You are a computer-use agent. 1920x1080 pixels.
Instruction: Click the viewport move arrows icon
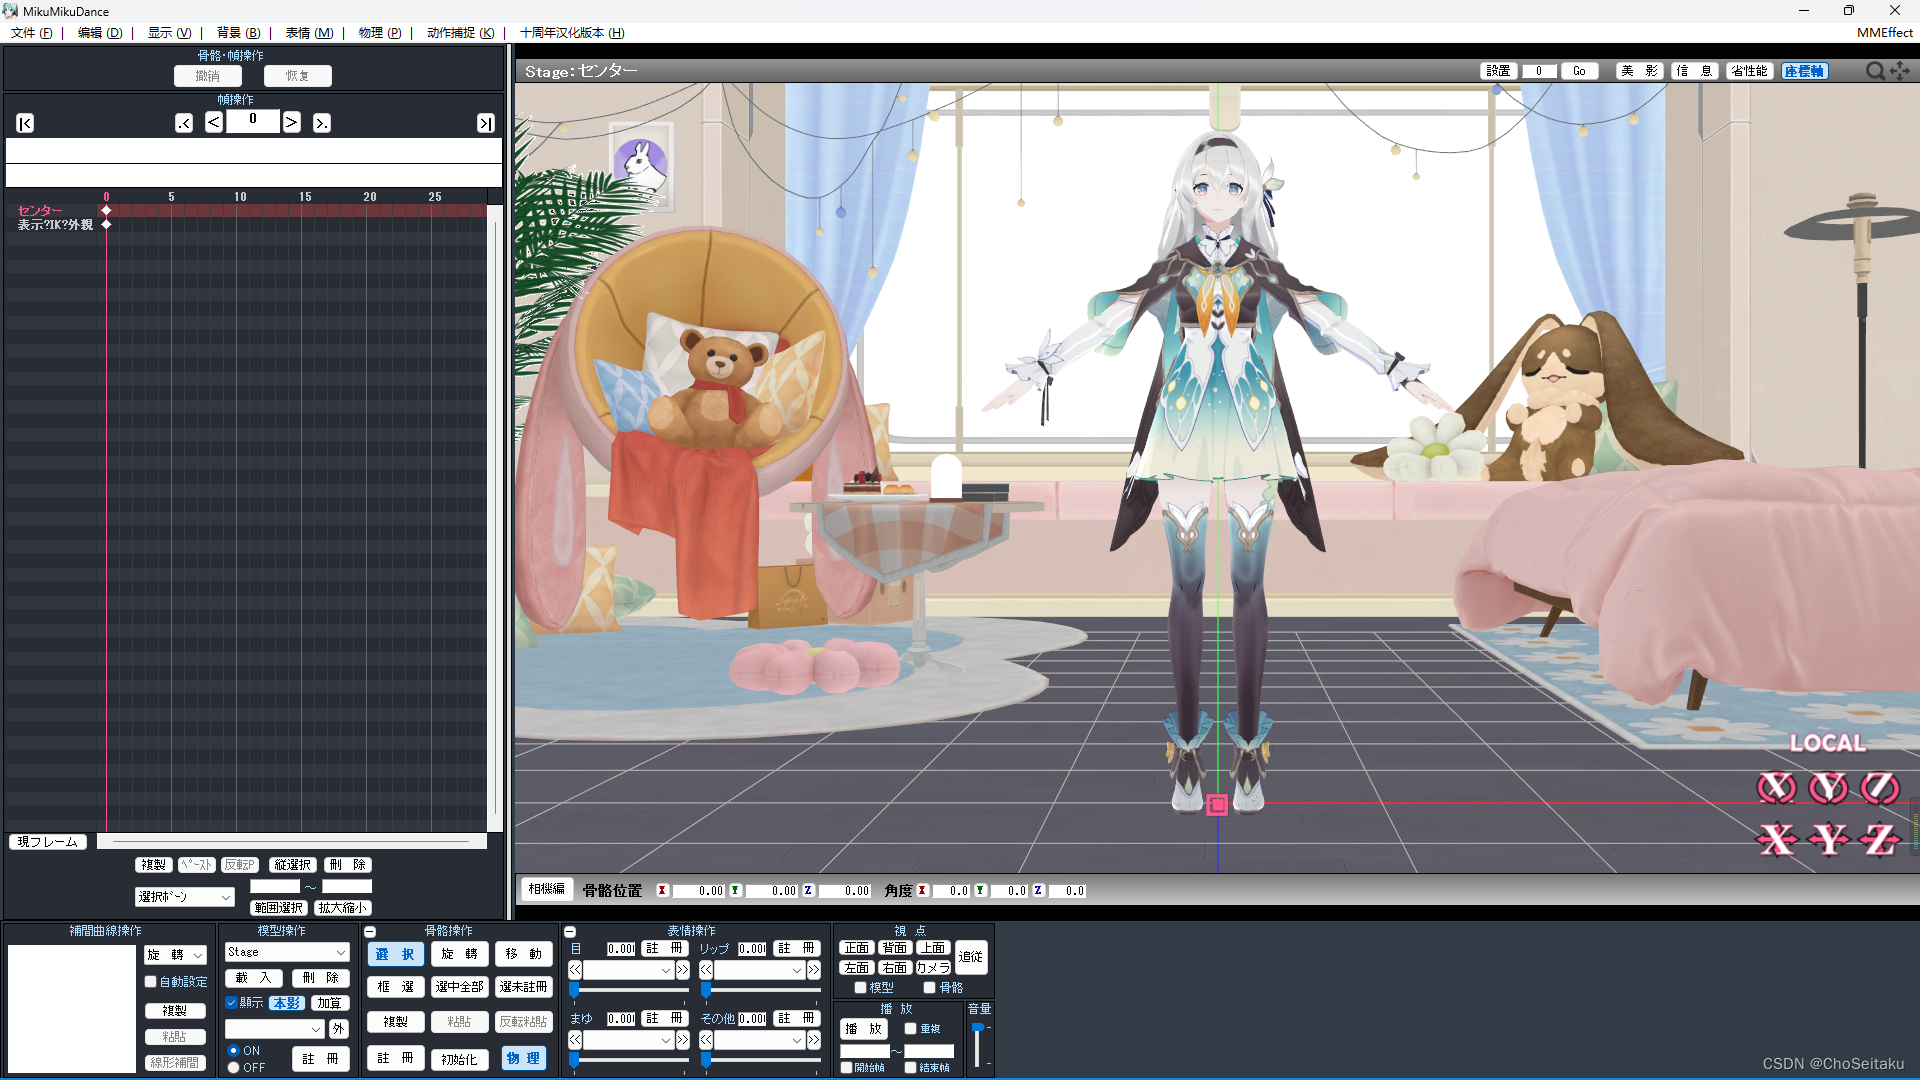[1900, 71]
